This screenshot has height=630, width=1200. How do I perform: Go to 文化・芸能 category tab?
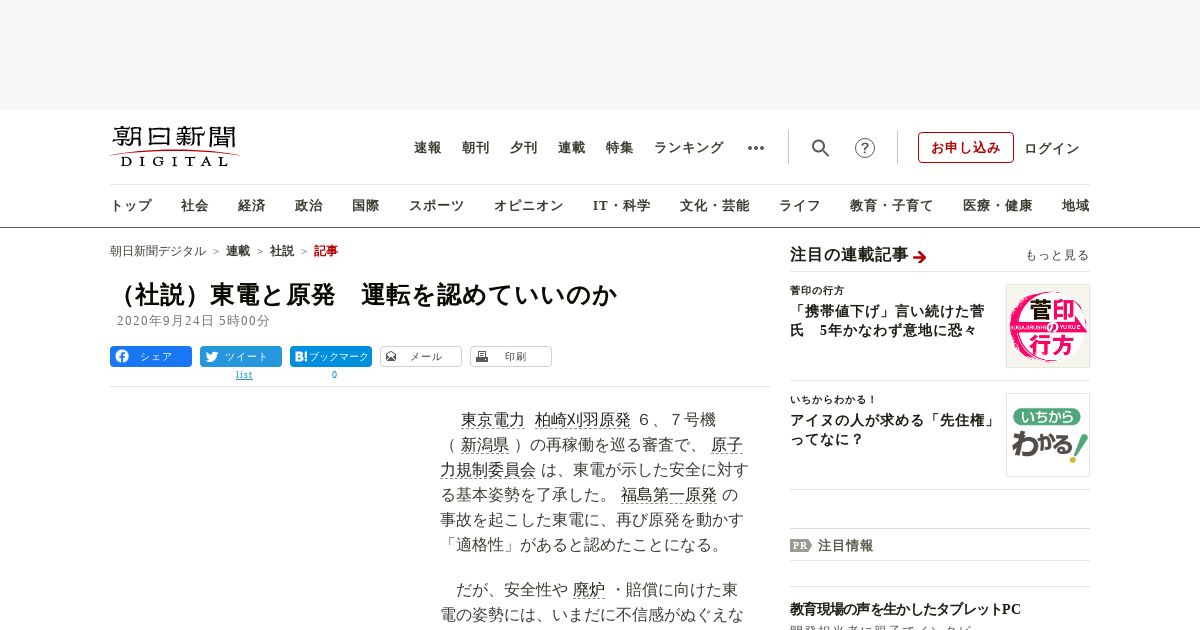[x=715, y=206]
